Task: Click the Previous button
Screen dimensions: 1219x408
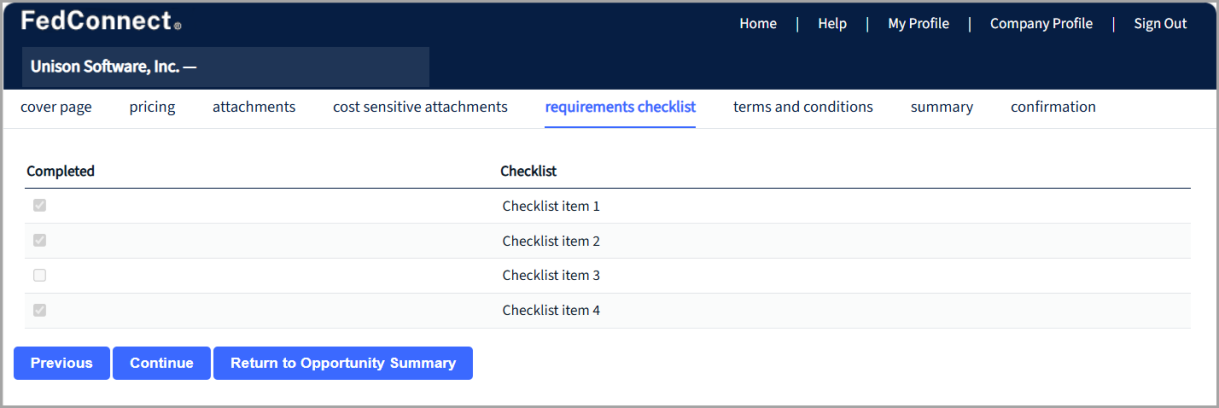Action: pyautogui.click(x=62, y=363)
